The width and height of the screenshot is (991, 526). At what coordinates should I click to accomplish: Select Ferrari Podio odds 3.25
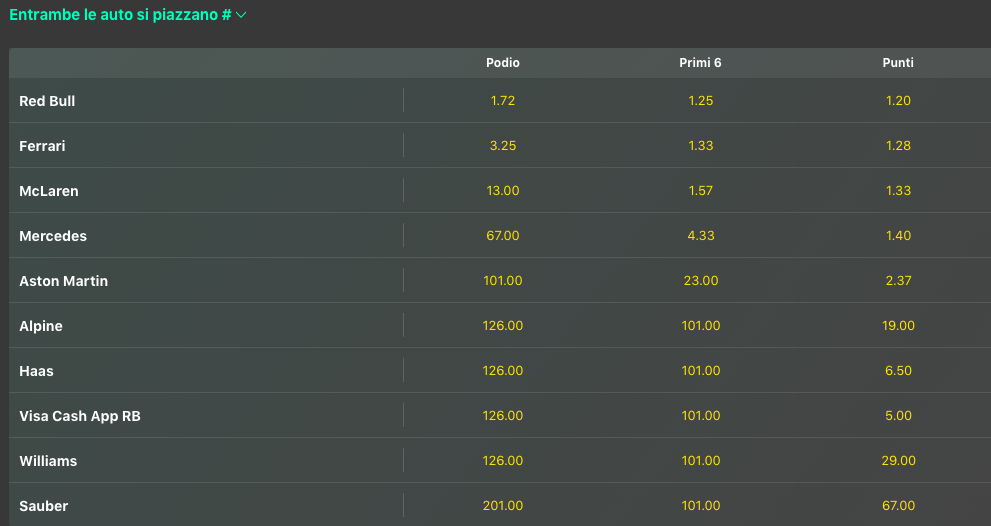click(x=503, y=146)
